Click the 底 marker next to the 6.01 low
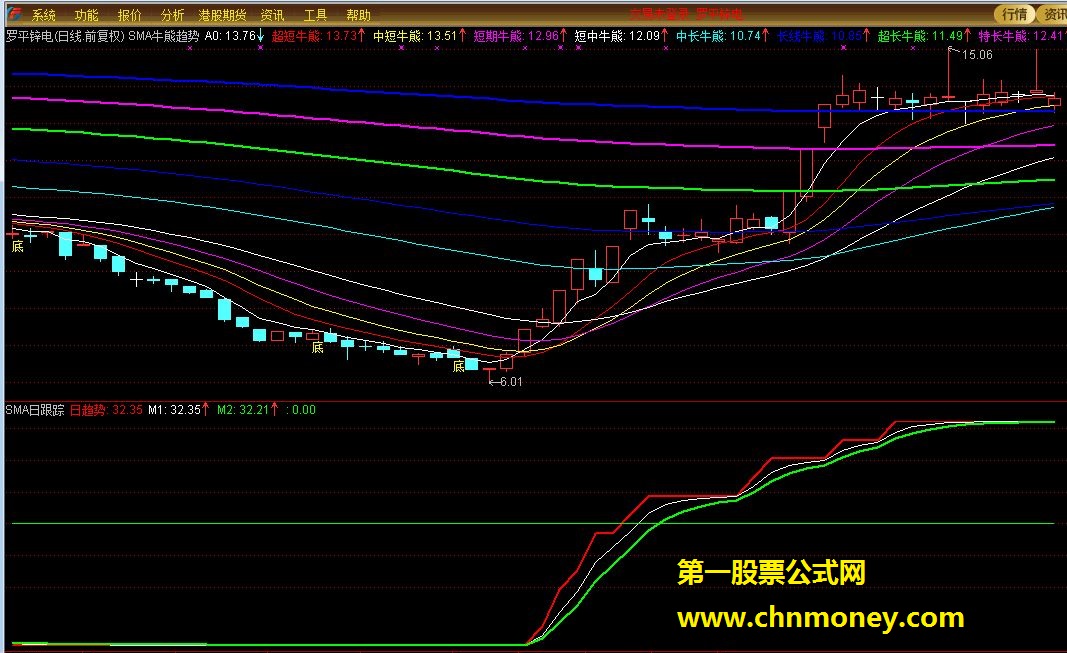The height and width of the screenshot is (653, 1067). 459,367
